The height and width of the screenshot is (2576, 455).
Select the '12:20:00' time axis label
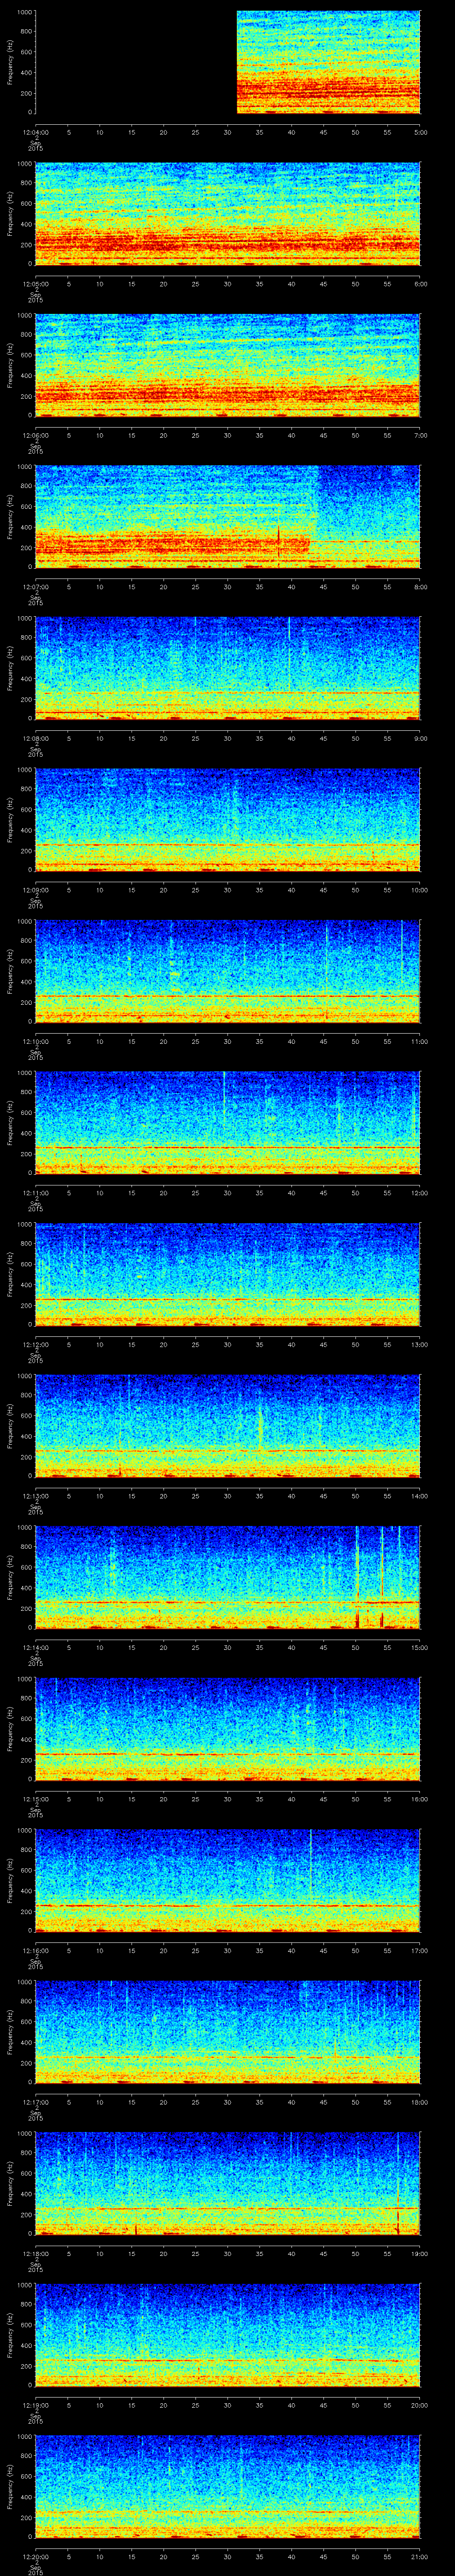(x=36, y=2556)
